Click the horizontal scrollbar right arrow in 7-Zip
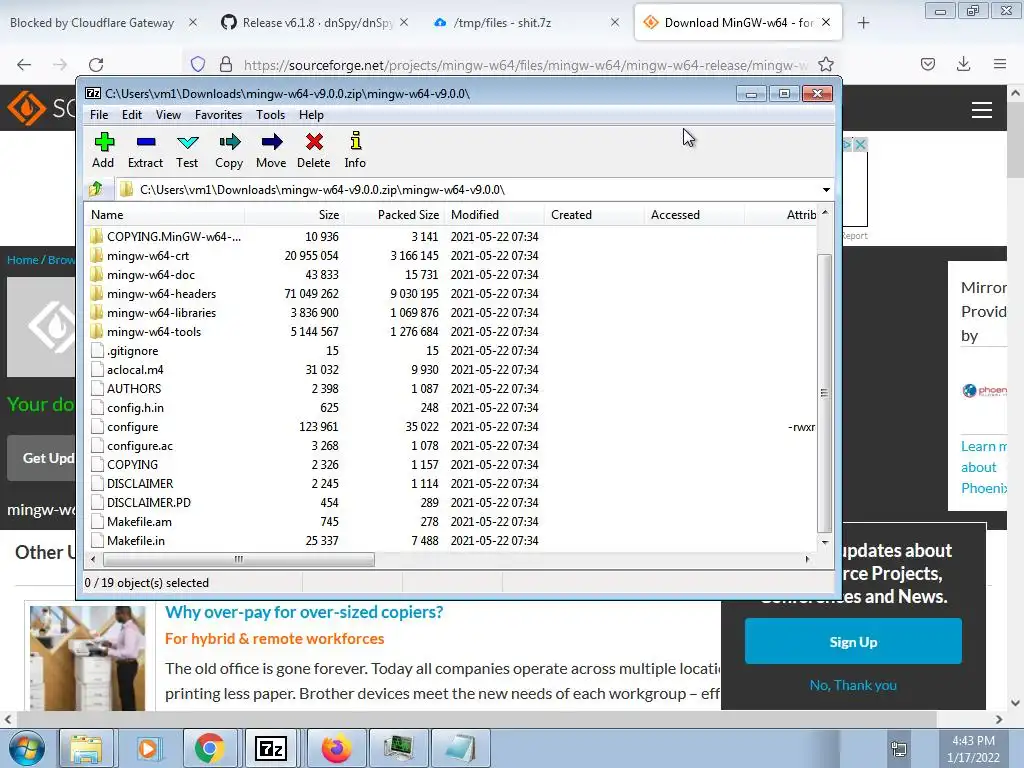The width and height of the screenshot is (1024, 768). [808, 559]
